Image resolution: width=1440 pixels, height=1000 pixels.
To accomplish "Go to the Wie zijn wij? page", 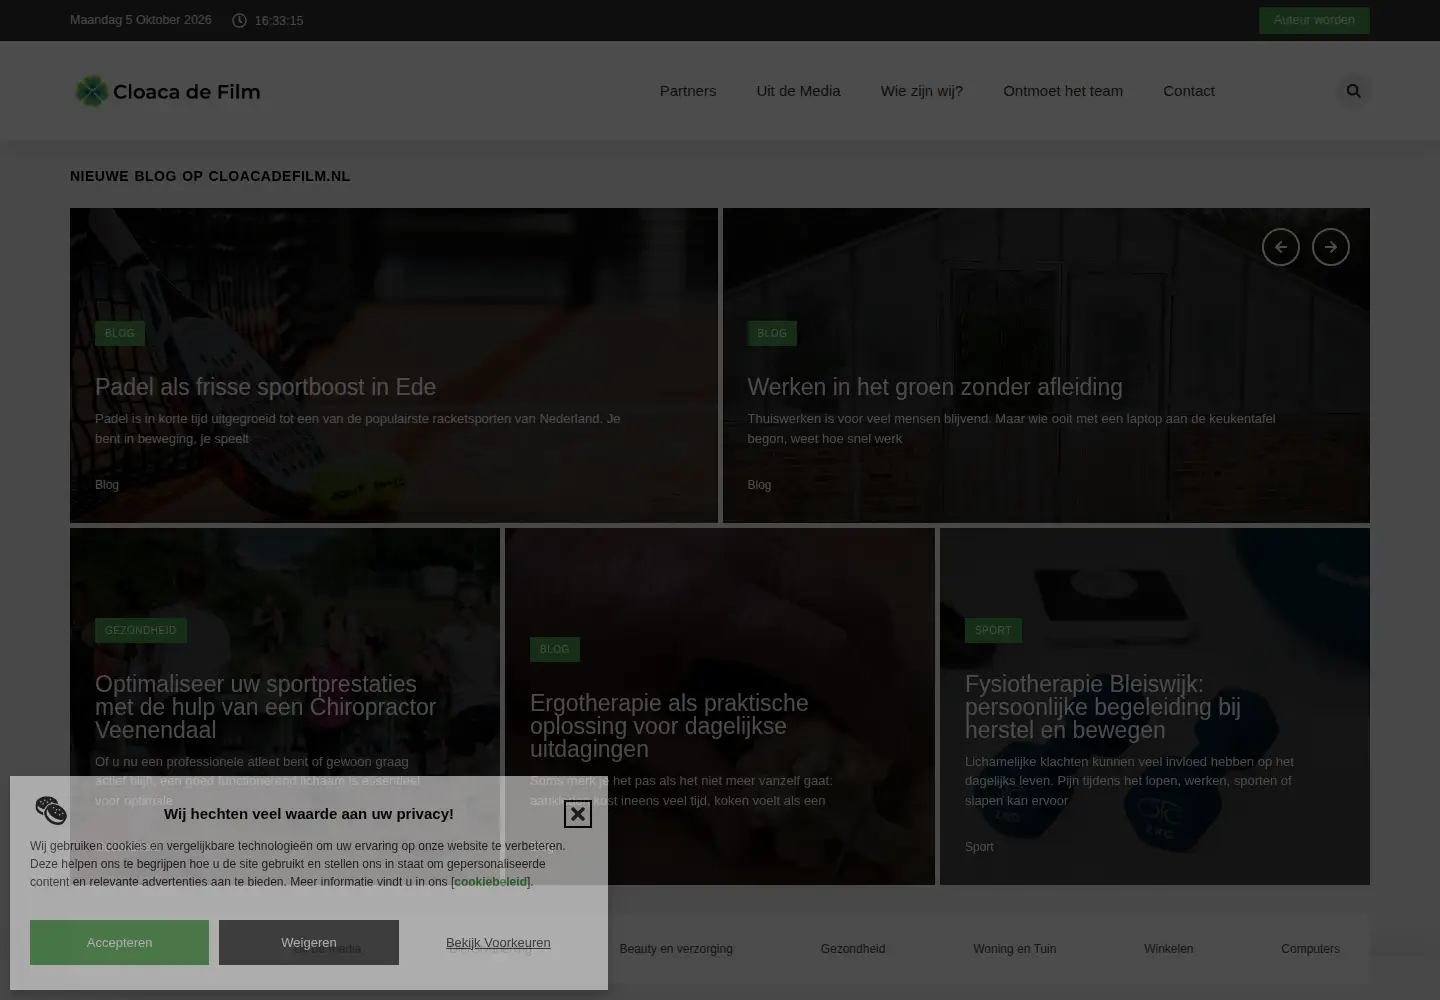I will 922,91.
